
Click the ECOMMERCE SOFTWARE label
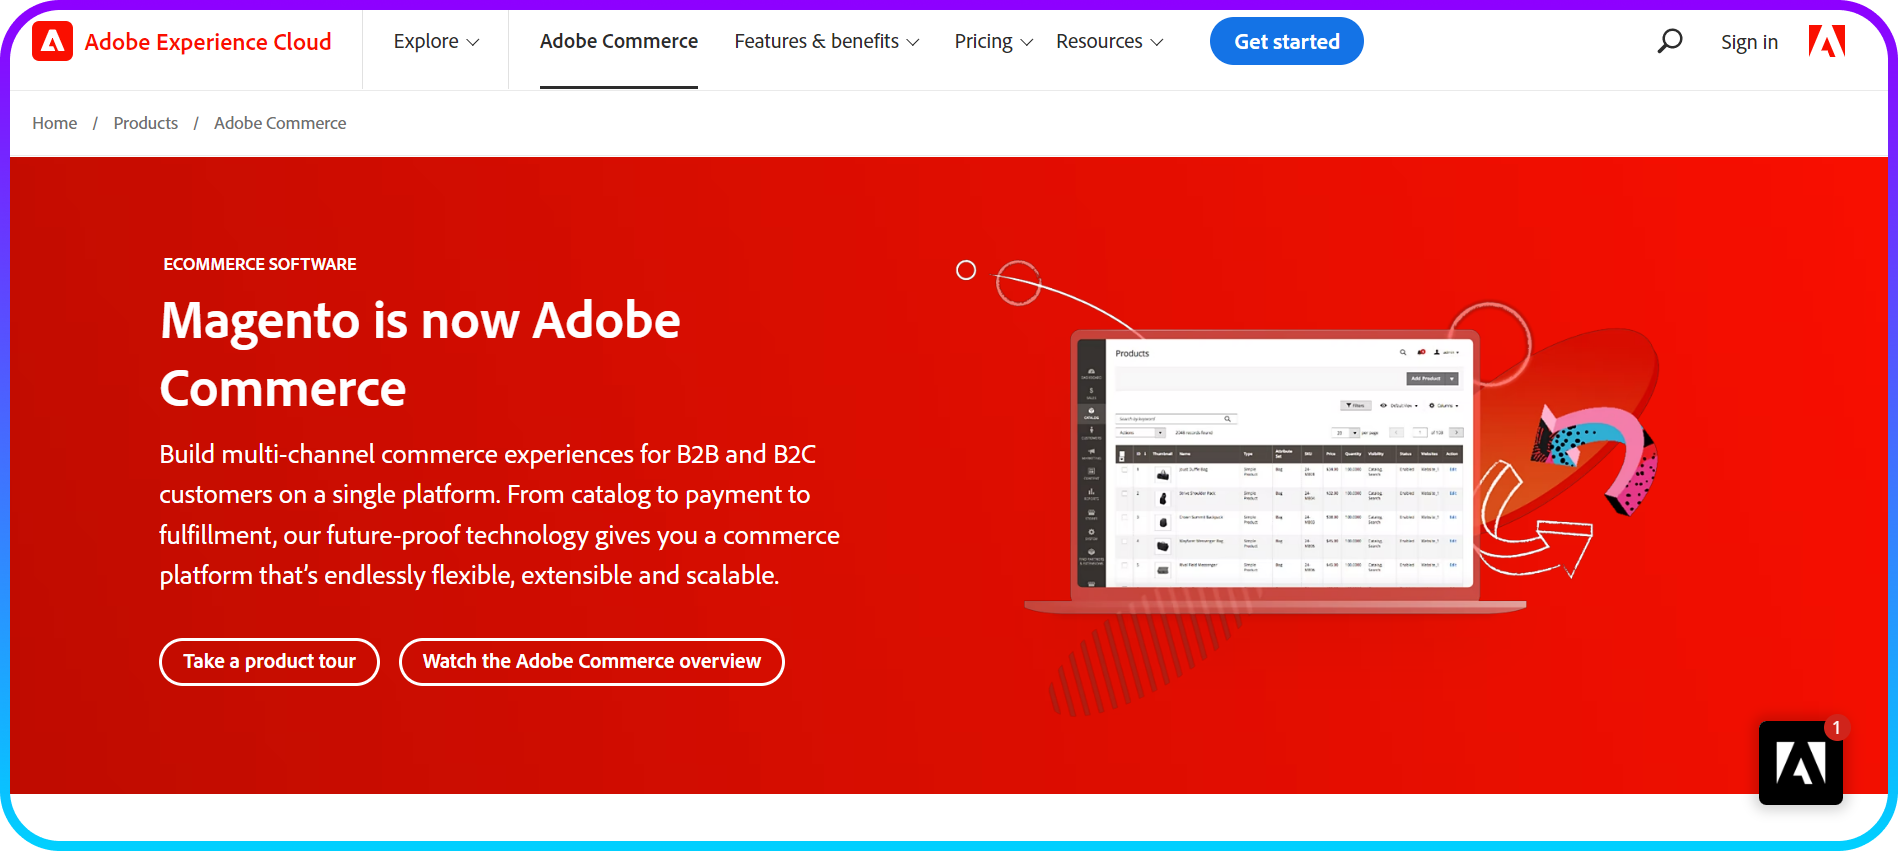[x=260, y=264]
